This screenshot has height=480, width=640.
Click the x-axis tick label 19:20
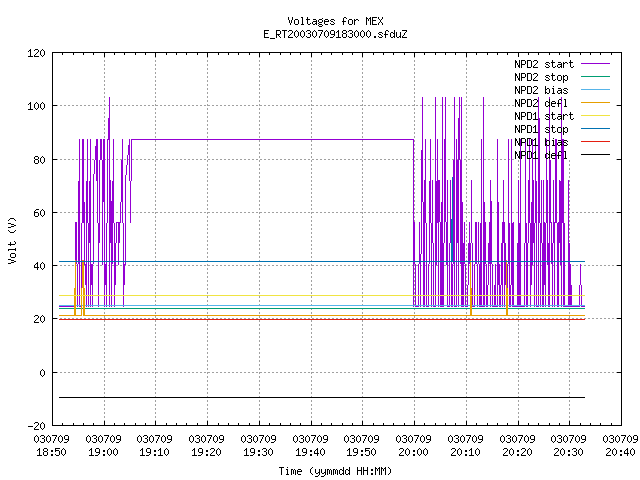click(207, 452)
